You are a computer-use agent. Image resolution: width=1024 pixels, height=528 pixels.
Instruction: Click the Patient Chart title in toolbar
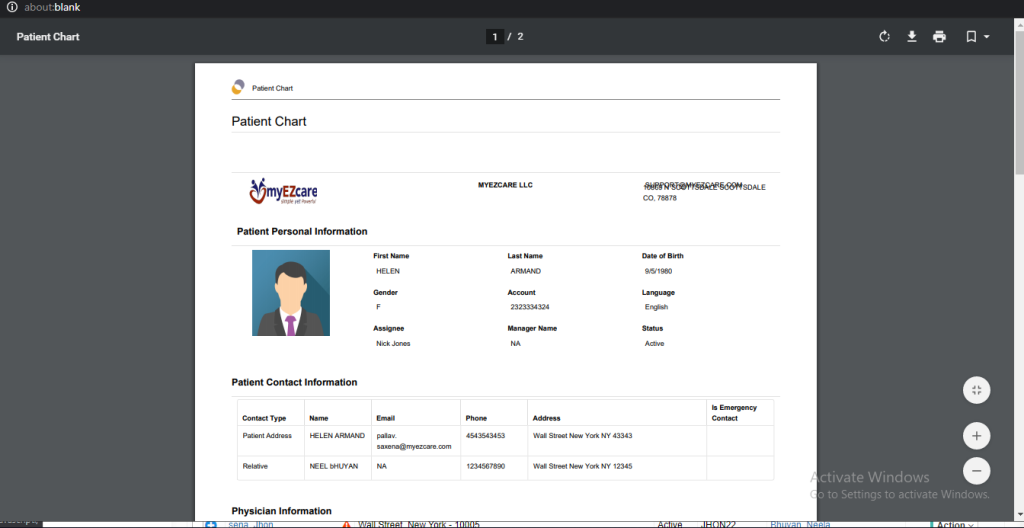[x=48, y=37]
